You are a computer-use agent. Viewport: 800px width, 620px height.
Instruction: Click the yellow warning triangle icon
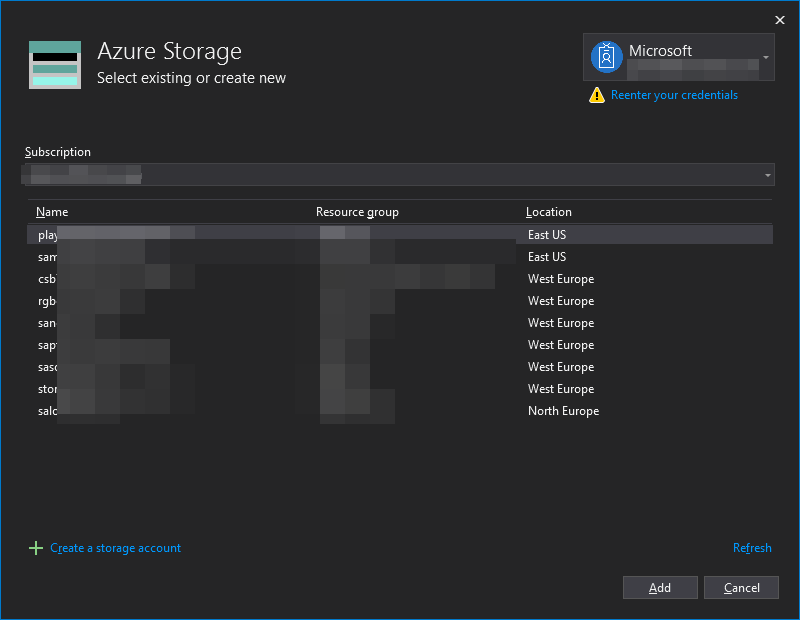coord(596,95)
